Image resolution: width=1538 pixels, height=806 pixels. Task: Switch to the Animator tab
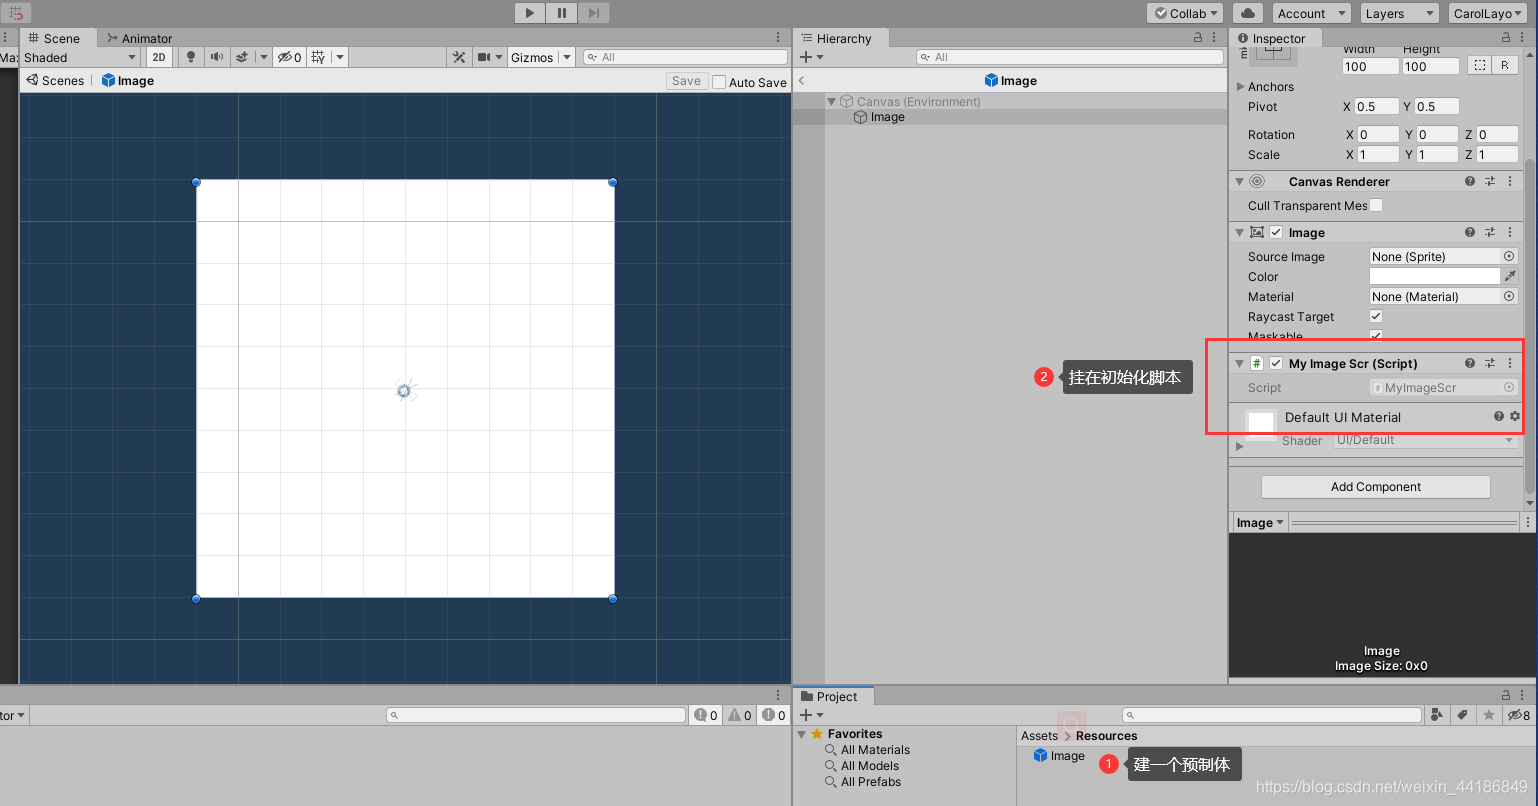coord(140,38)
